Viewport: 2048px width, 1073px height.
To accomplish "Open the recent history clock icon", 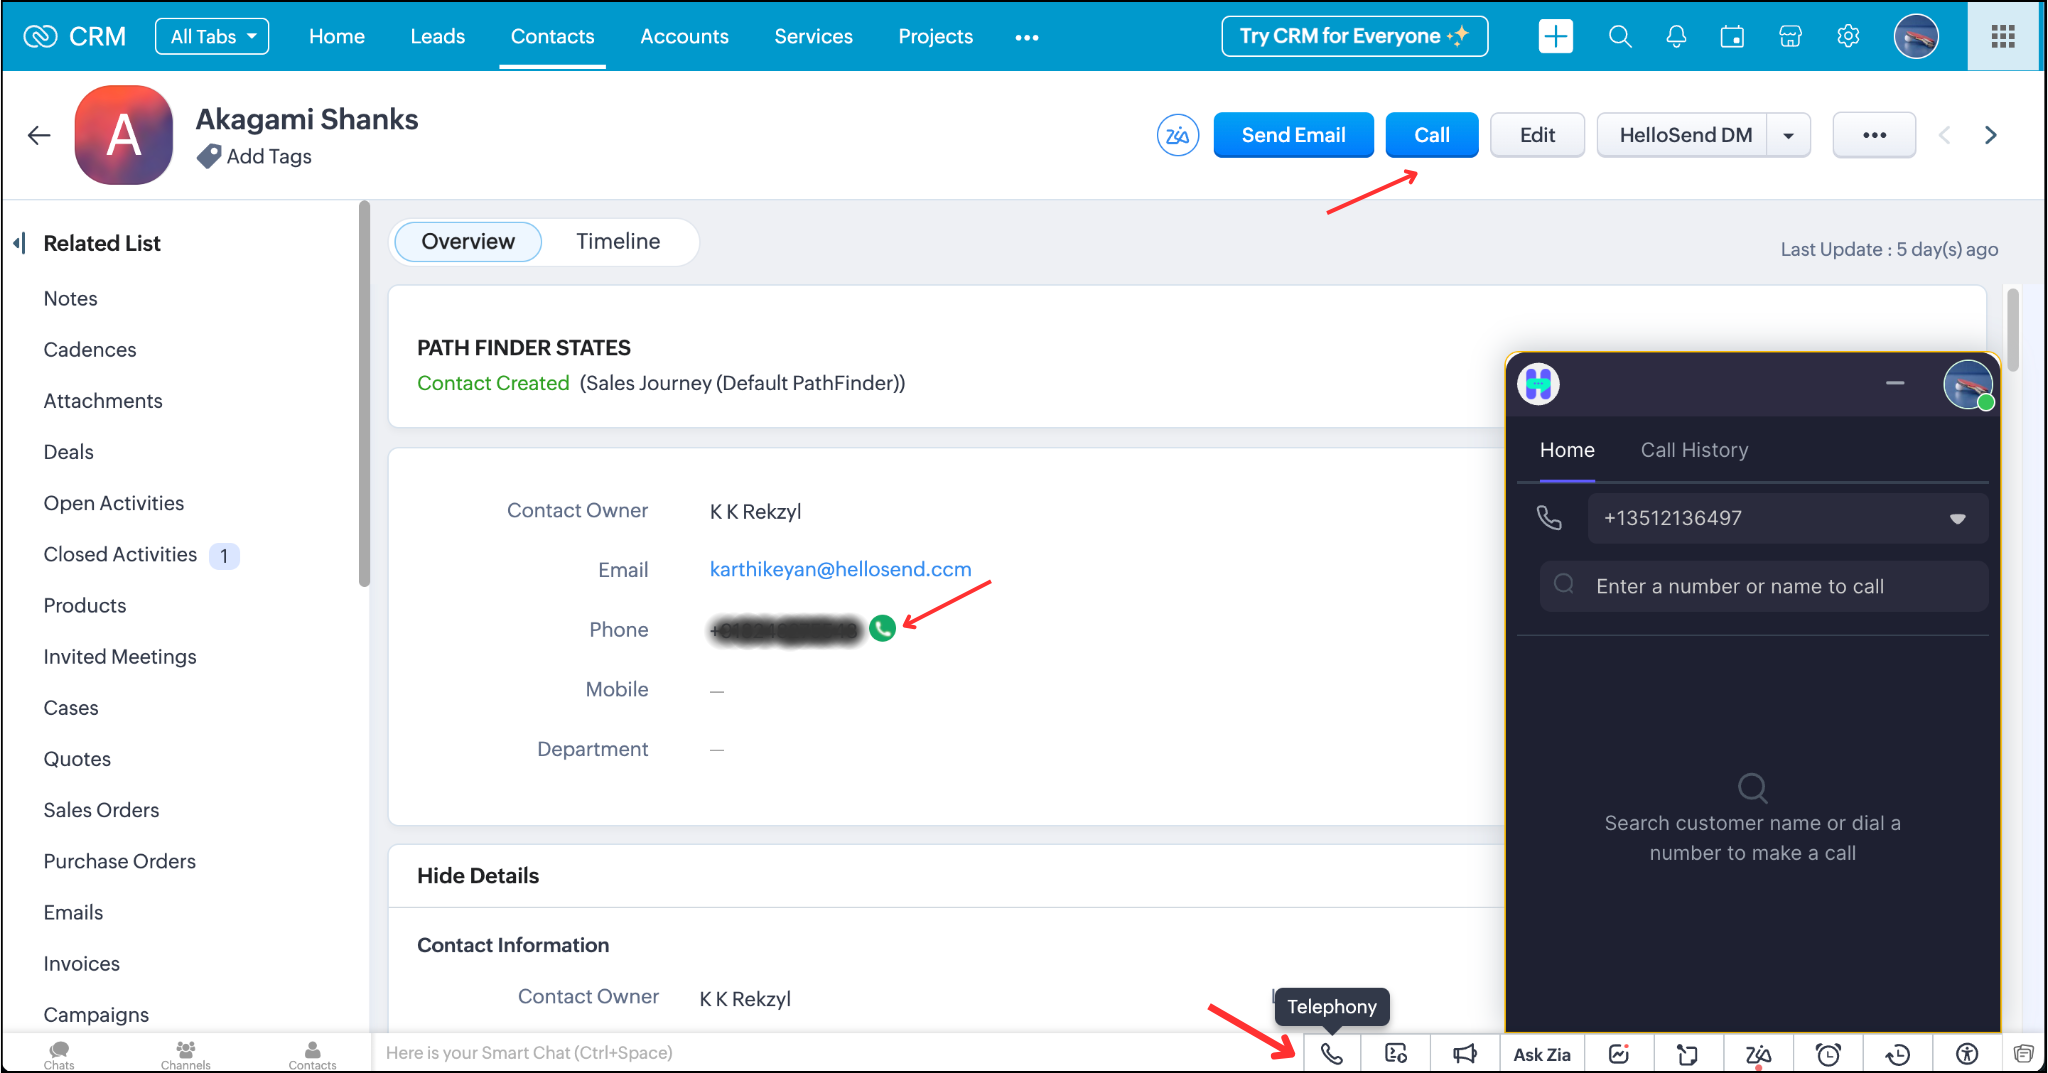I will [x=1897, y=1053].
